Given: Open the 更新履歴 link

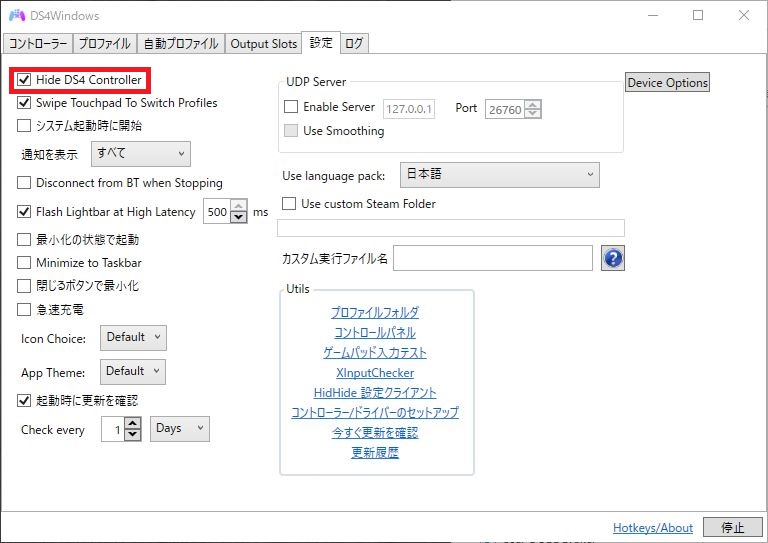Looking at the screenshot, I should pyautogui.click(x=375, y=453).
